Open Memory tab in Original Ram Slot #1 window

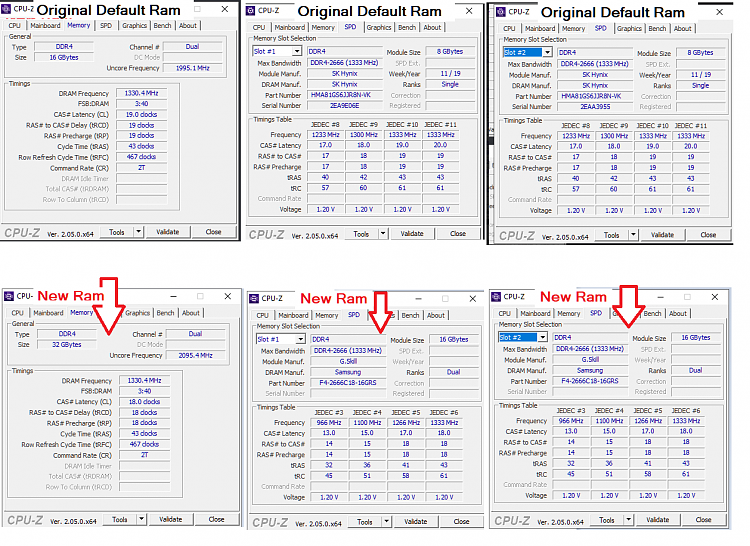[x=323, y=28]
